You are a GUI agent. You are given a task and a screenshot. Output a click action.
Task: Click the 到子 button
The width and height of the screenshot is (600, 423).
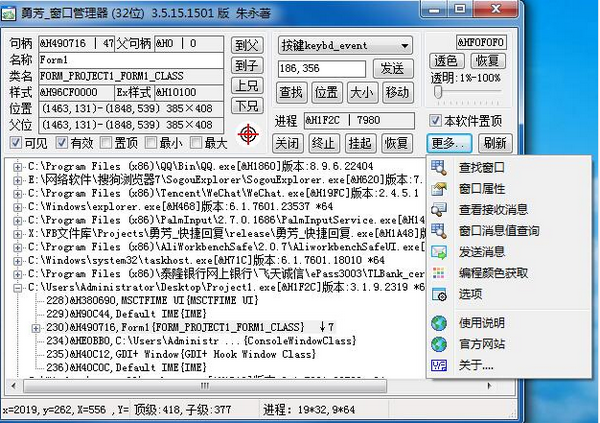247,65
